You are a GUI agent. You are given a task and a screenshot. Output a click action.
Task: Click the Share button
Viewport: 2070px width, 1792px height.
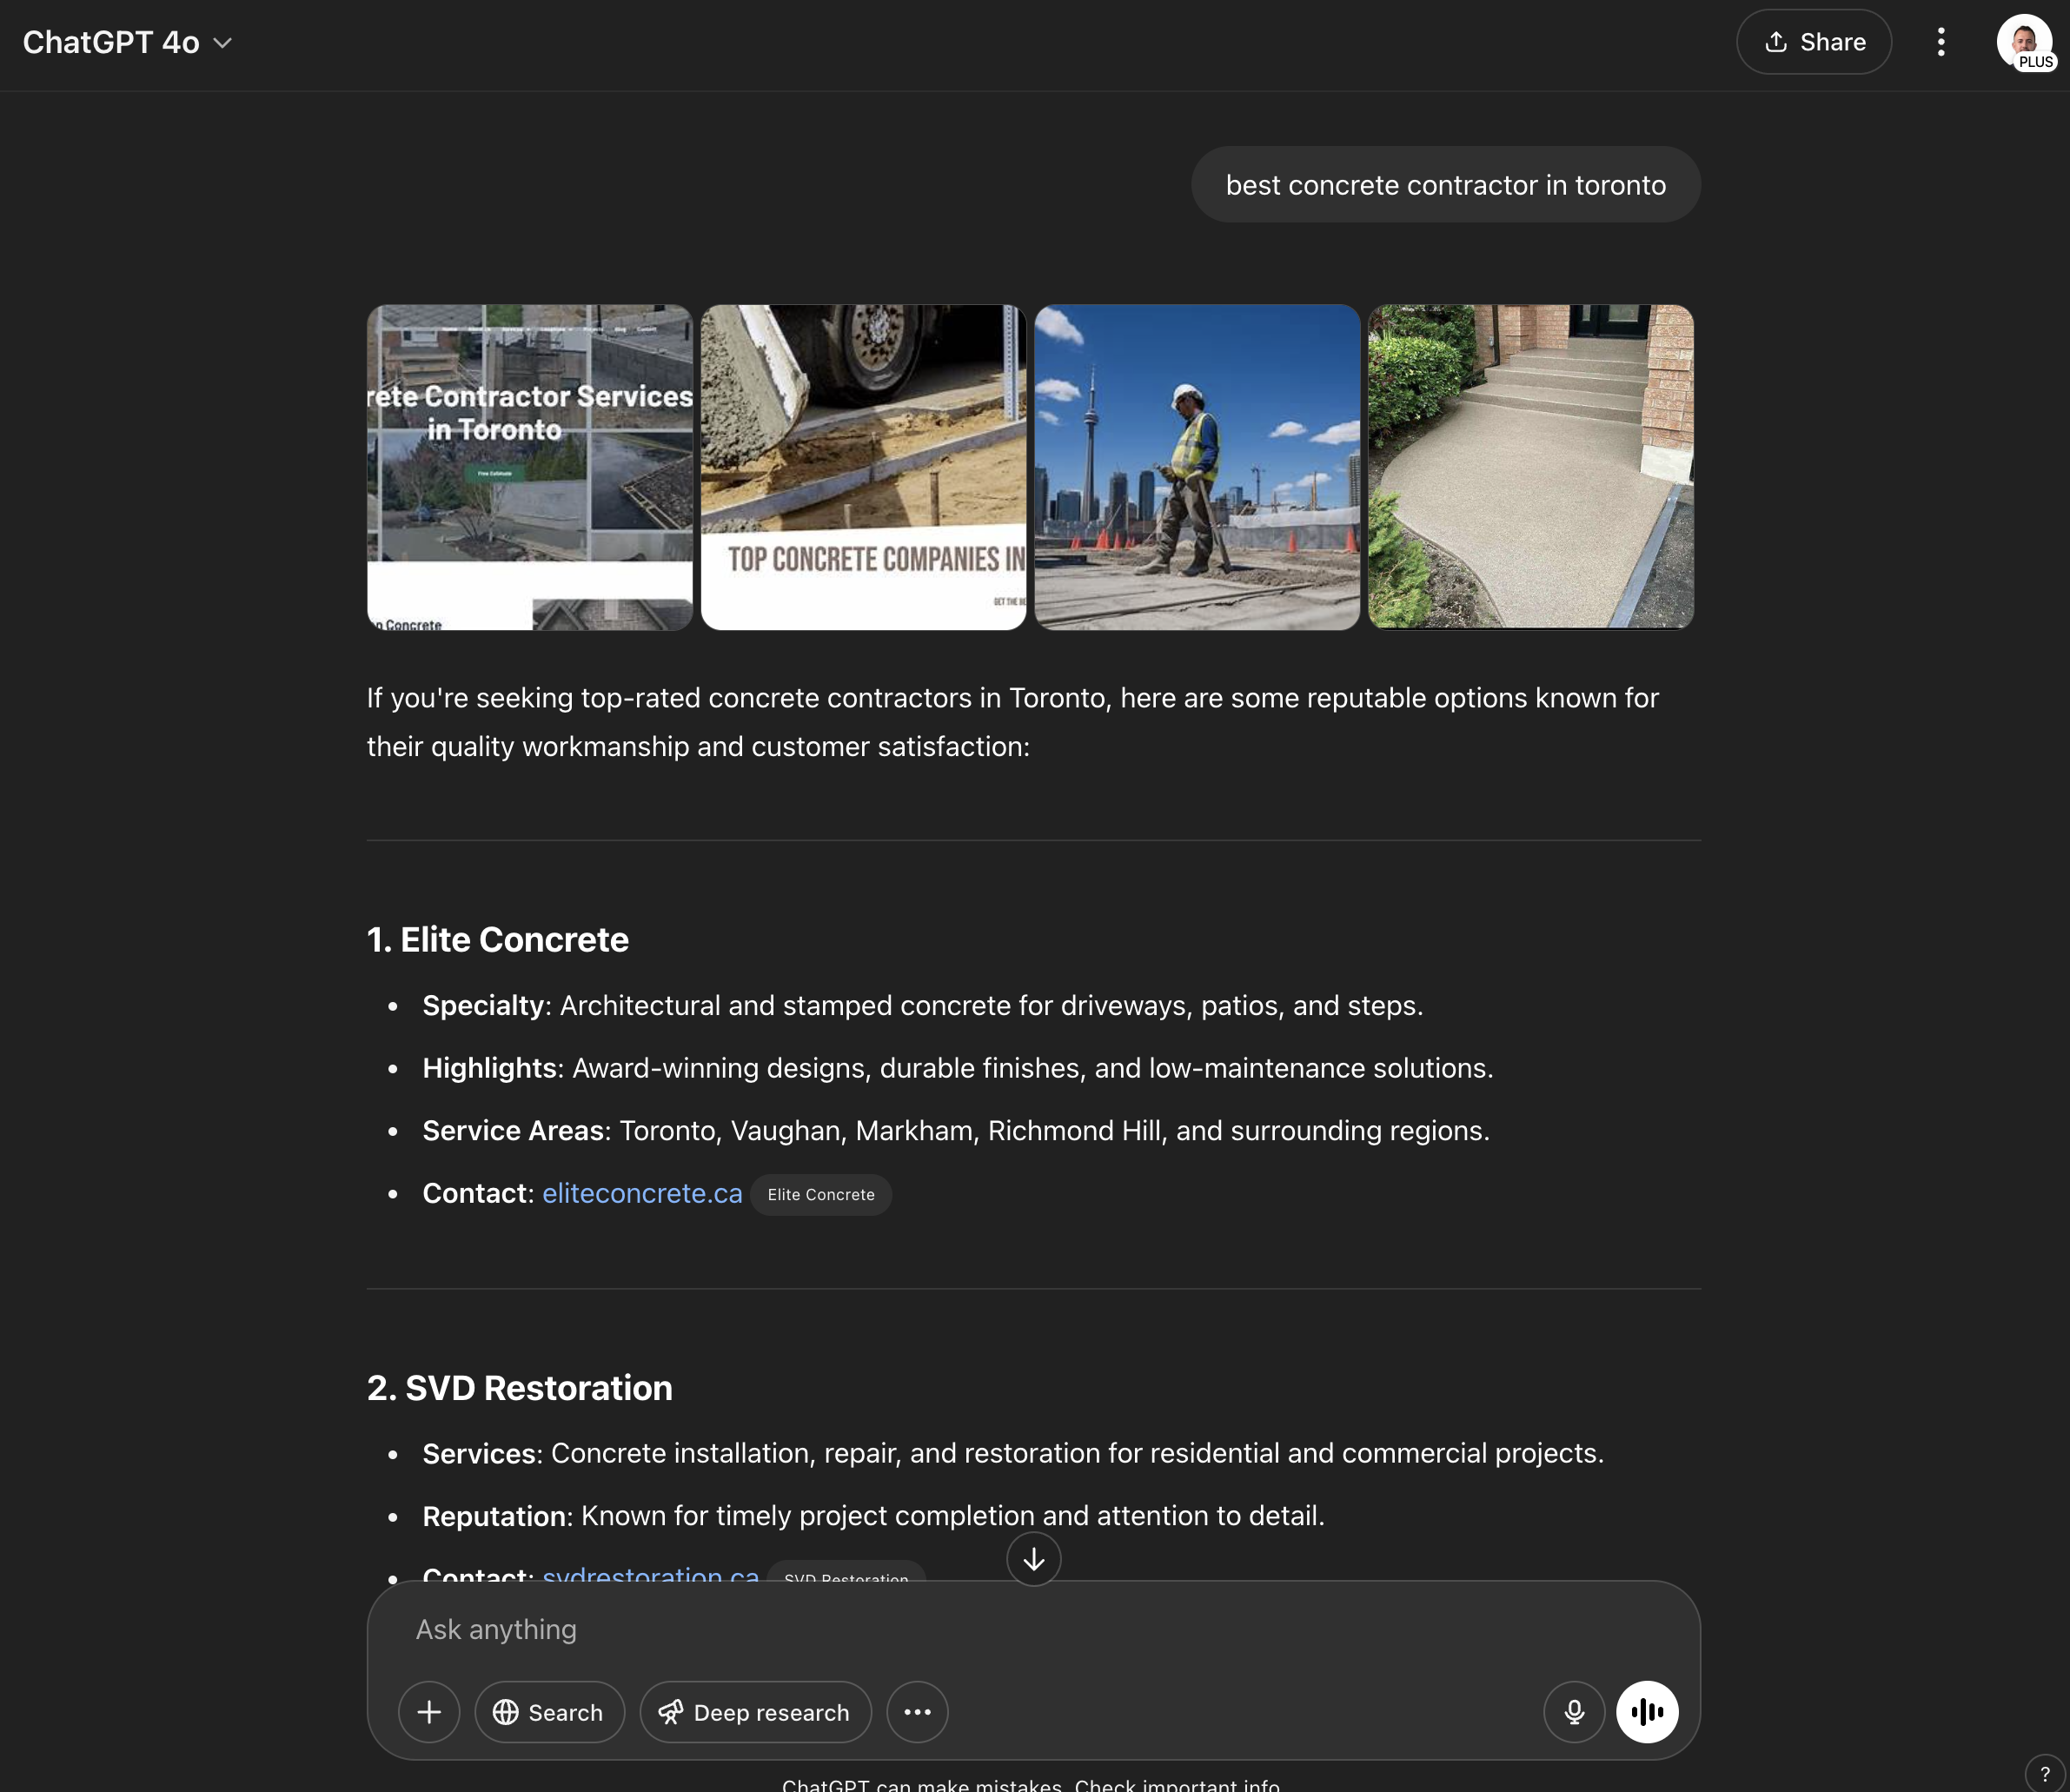coord(1813,42)
